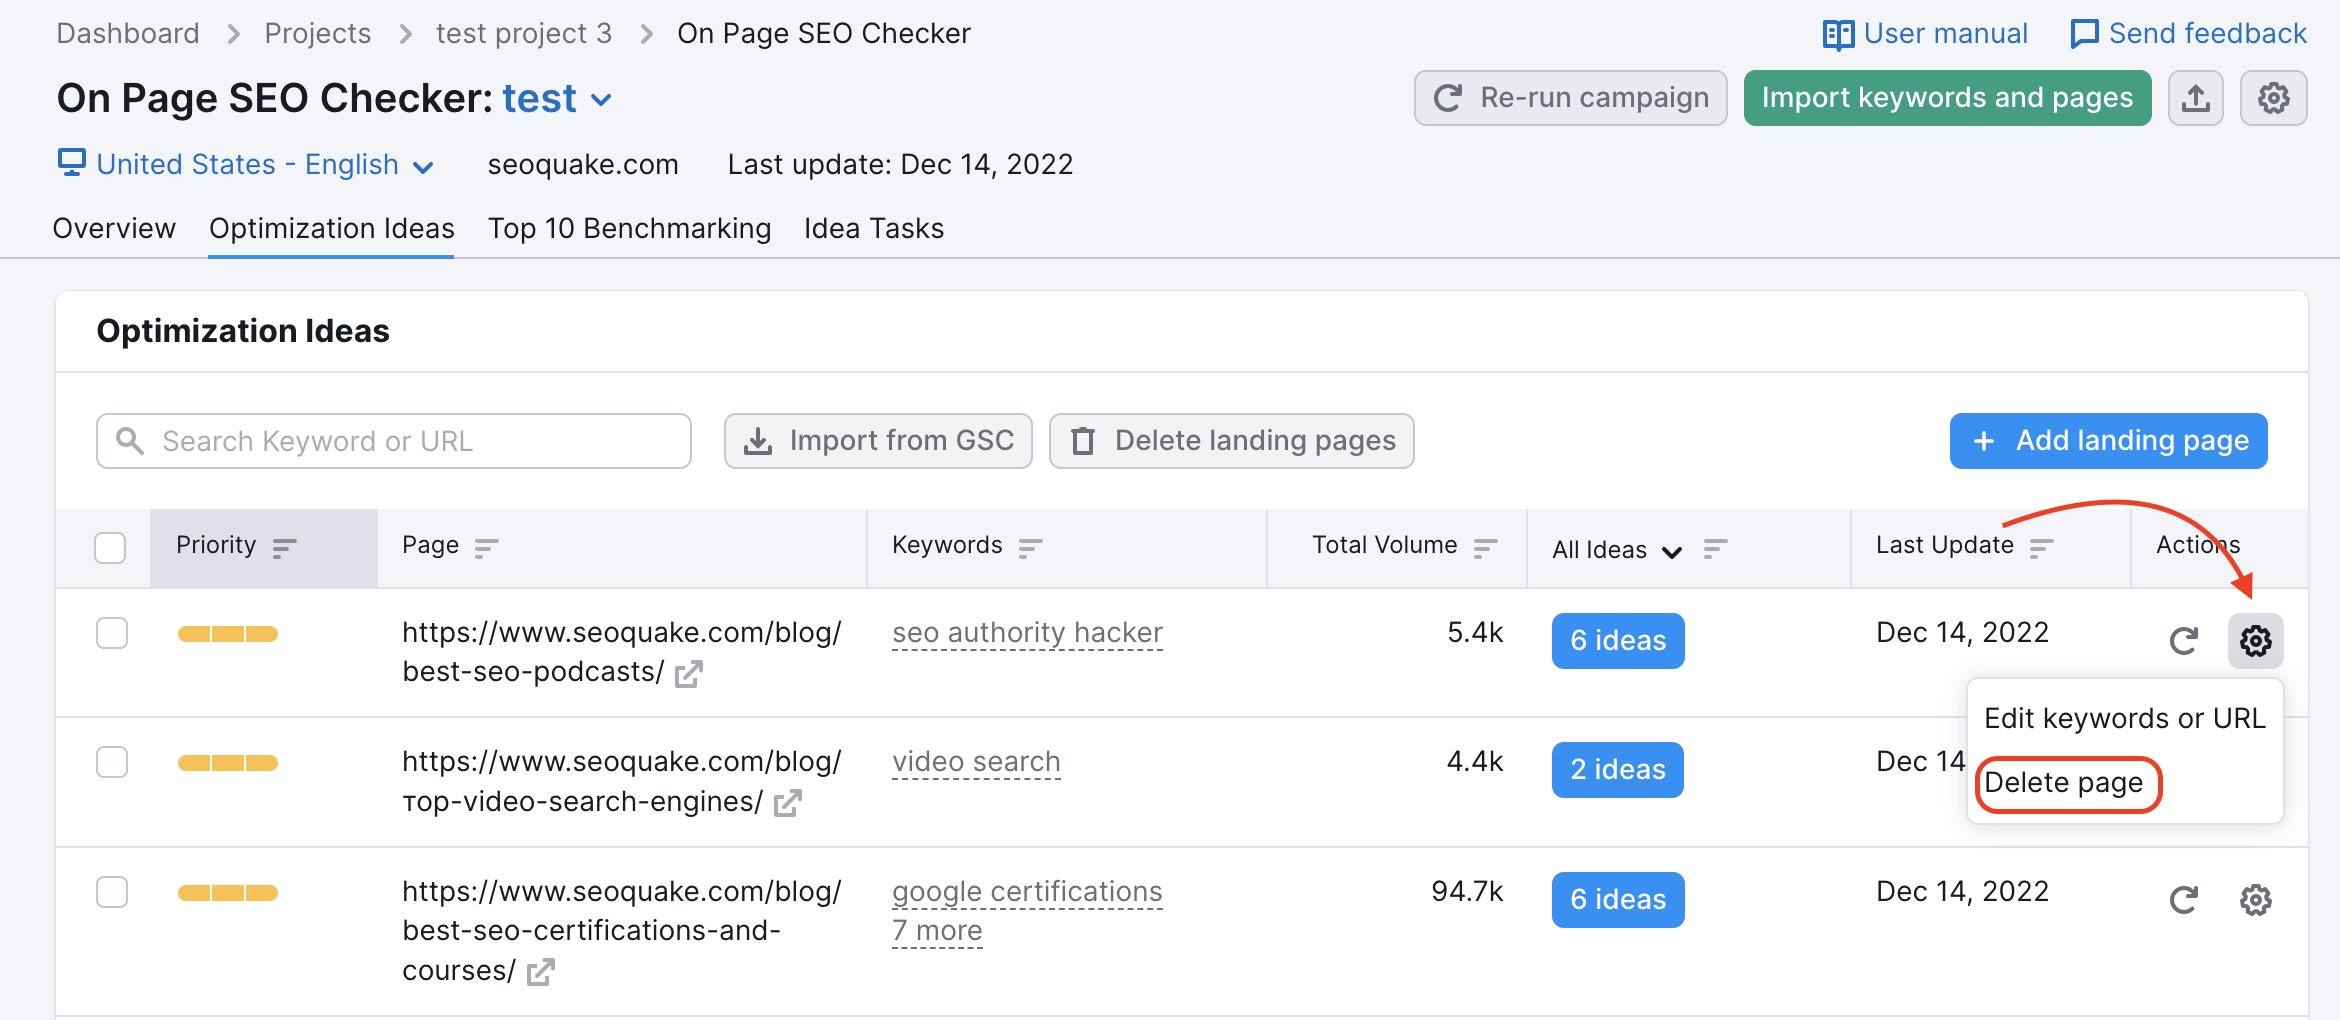This screenshot has width=2340, height=1020.
Task: Open external link icon for top-video-search-engines page
Action: [788, 803]
